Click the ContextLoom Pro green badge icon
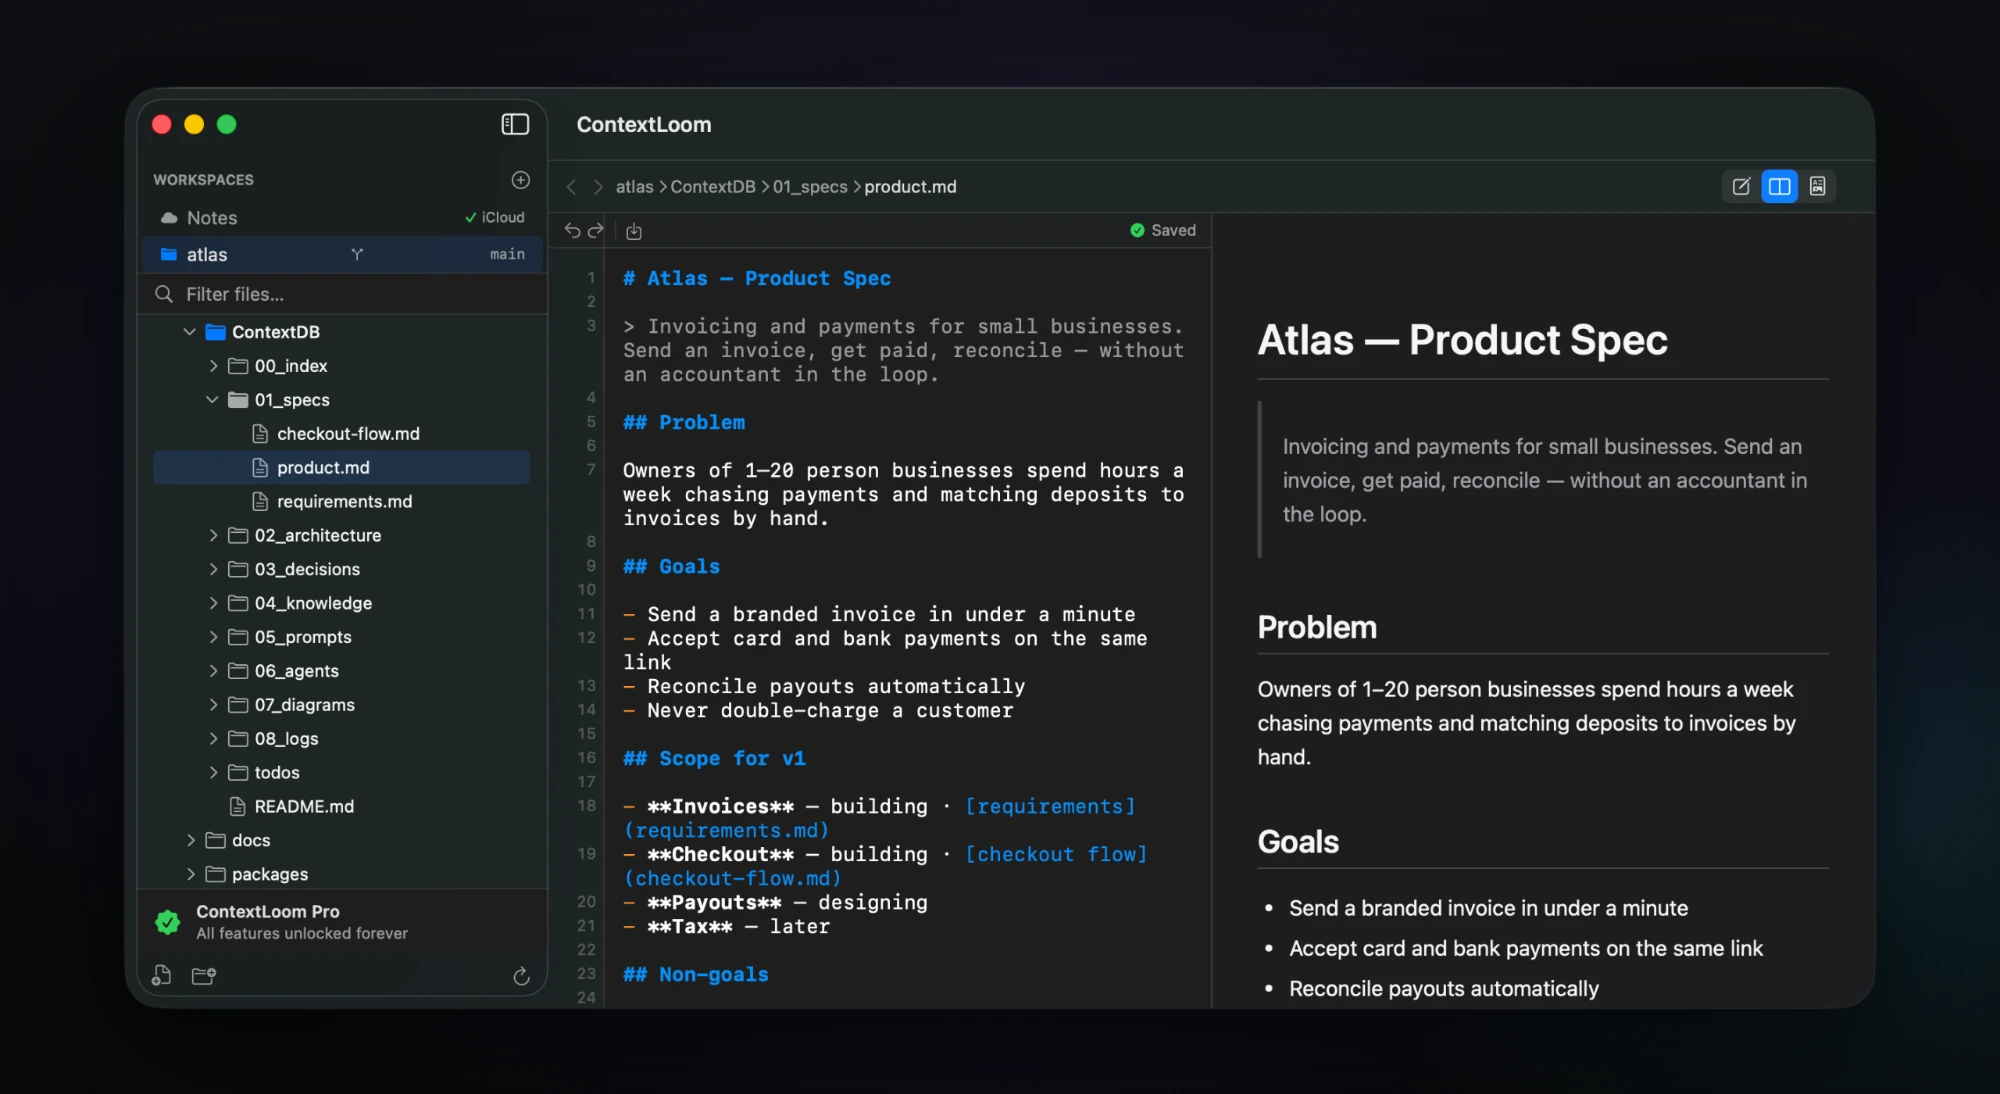Viewport: 2000px width, 1094px height. pos(168,922)
